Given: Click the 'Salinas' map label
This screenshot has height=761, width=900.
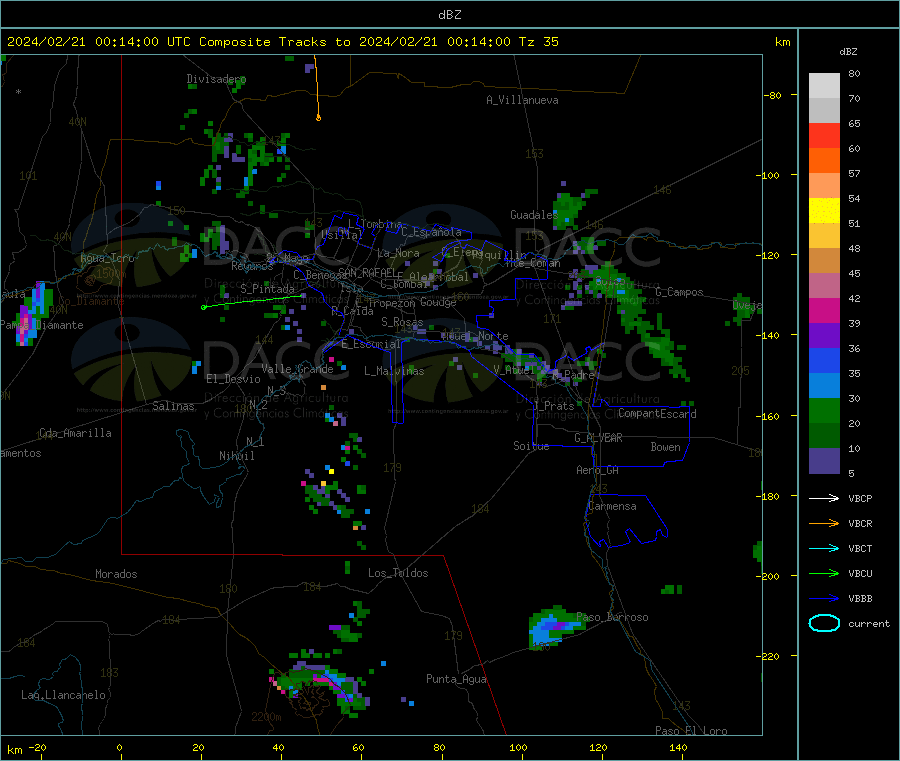Looking at the screenshot, I should (173, 406).
